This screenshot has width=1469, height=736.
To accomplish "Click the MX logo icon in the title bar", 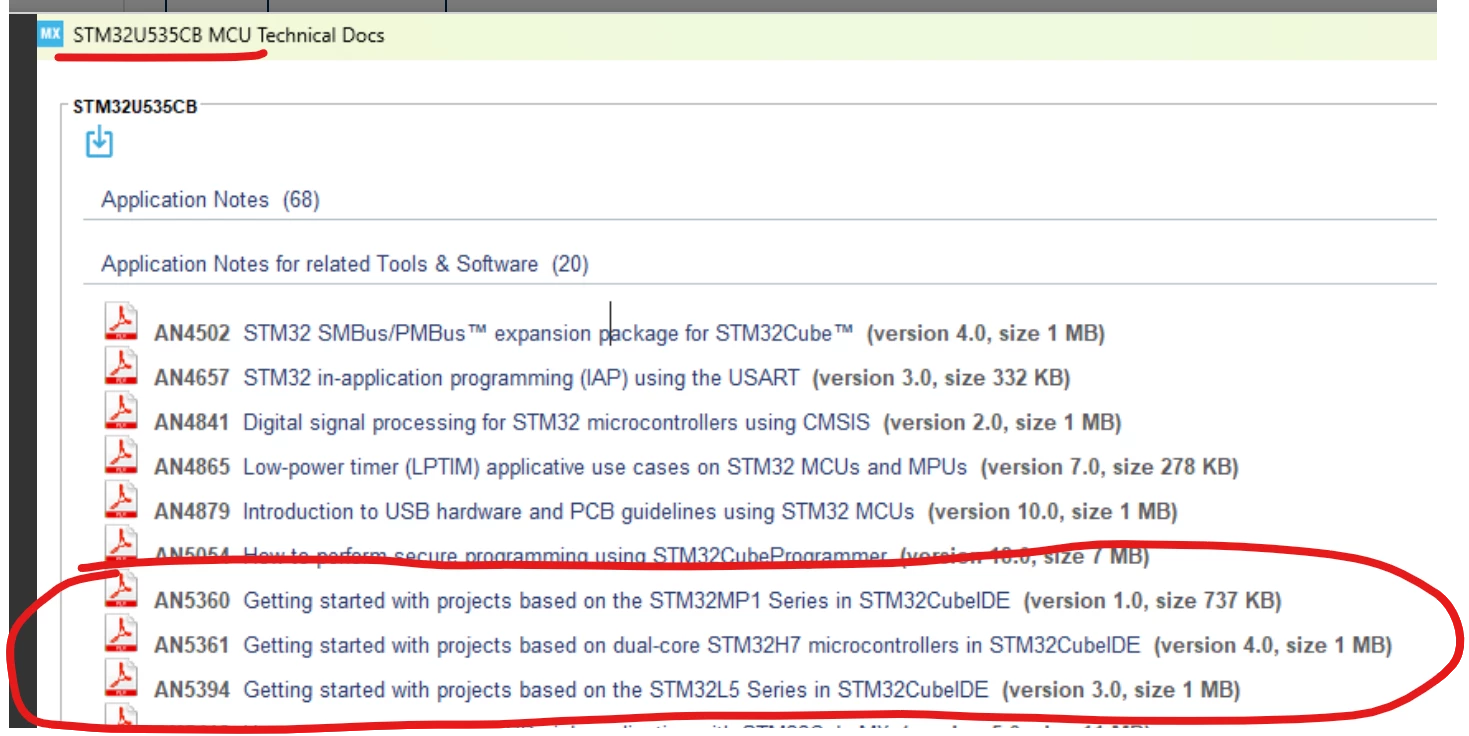I will point(50,35).
